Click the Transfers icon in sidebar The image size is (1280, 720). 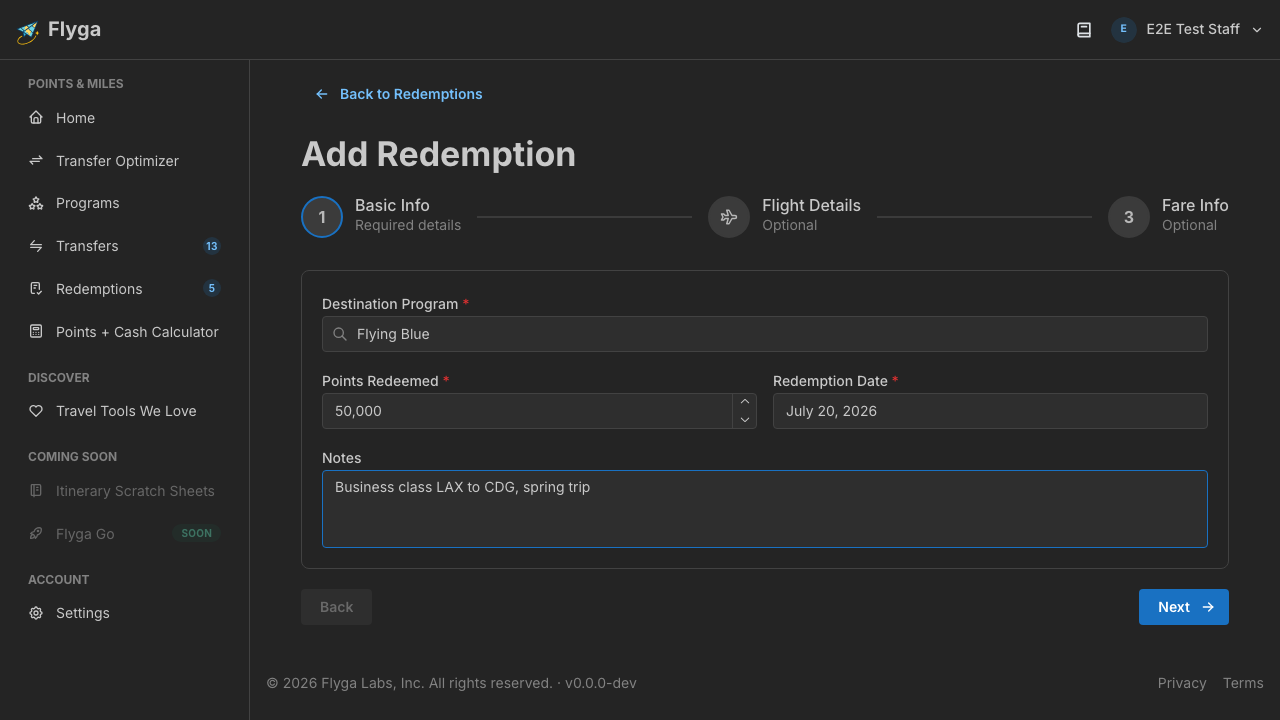pos(36,246)
